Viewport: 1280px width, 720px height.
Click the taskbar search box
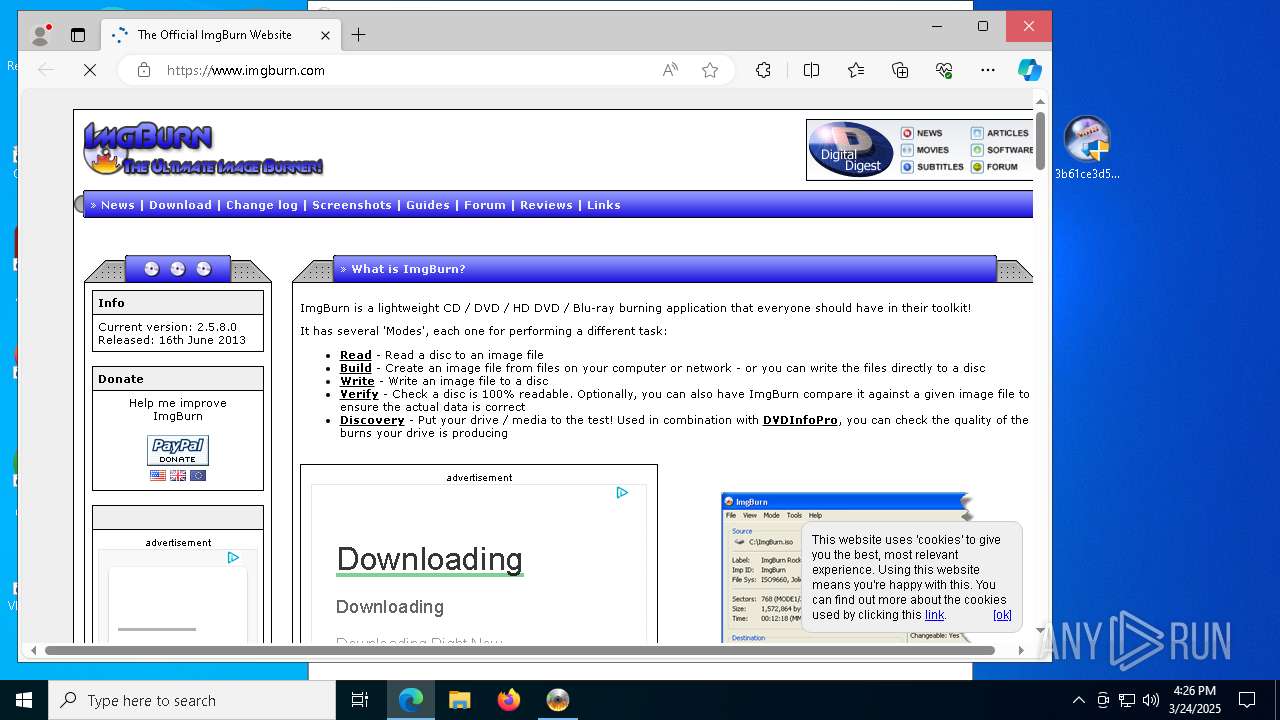[x=192, y=700]
